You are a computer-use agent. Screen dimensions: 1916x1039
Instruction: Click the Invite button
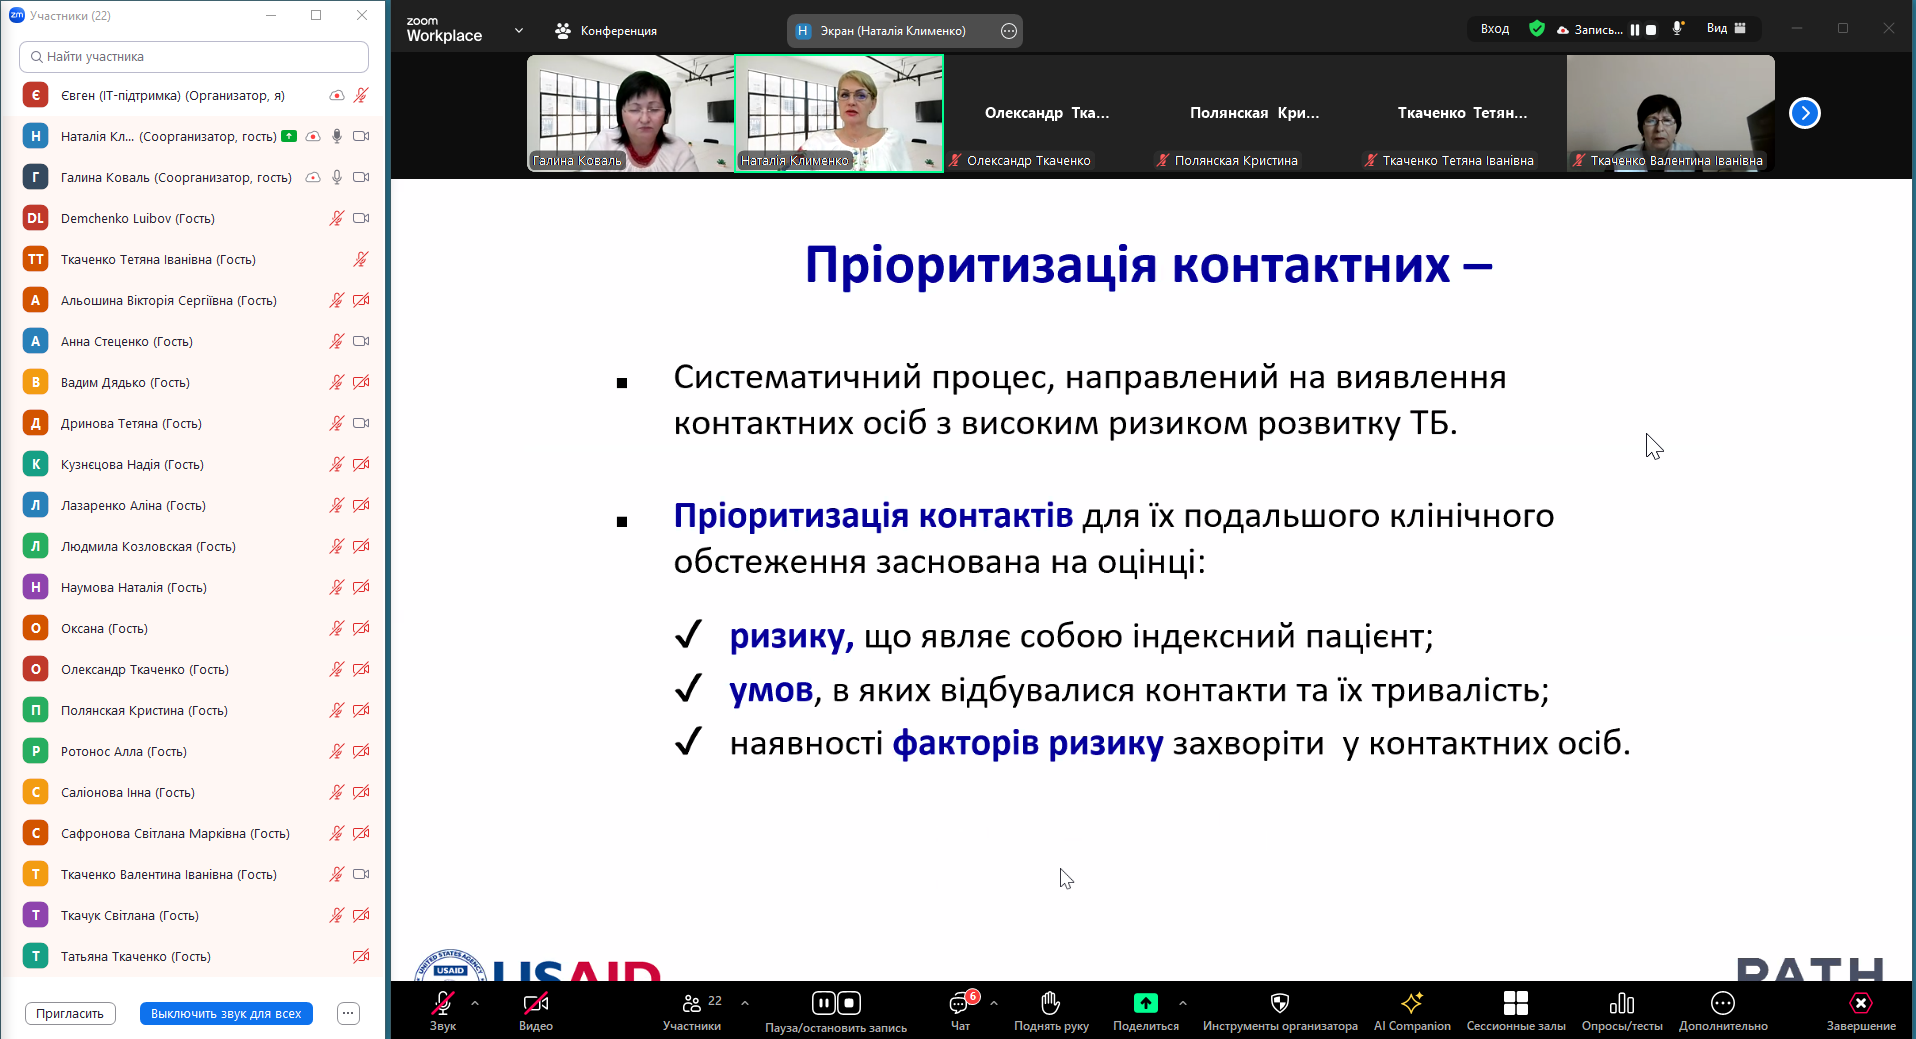click(x=70, y=1013)
